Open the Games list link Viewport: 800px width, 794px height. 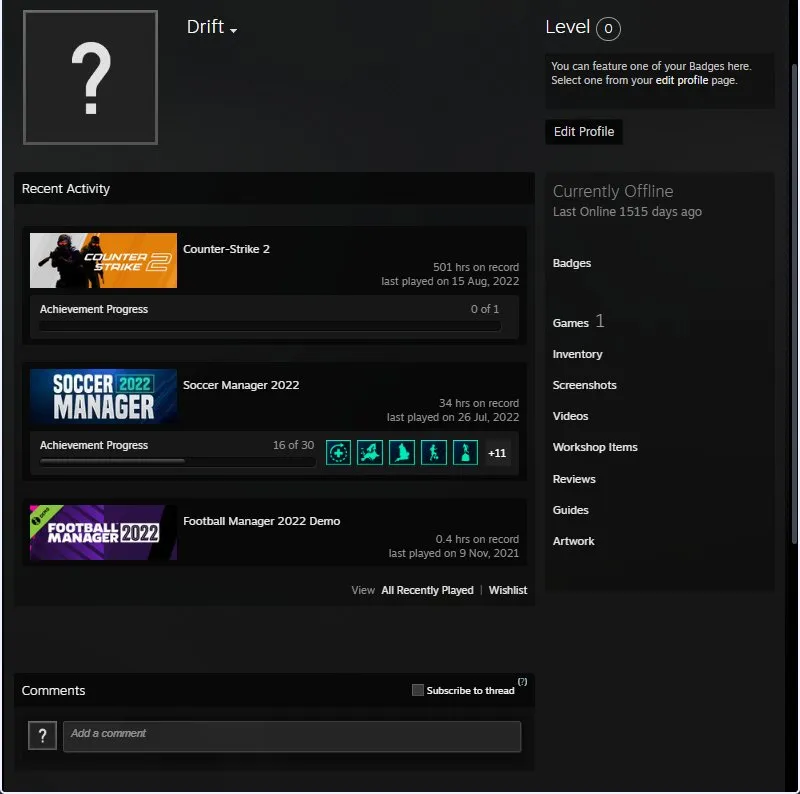click(570, 323)
